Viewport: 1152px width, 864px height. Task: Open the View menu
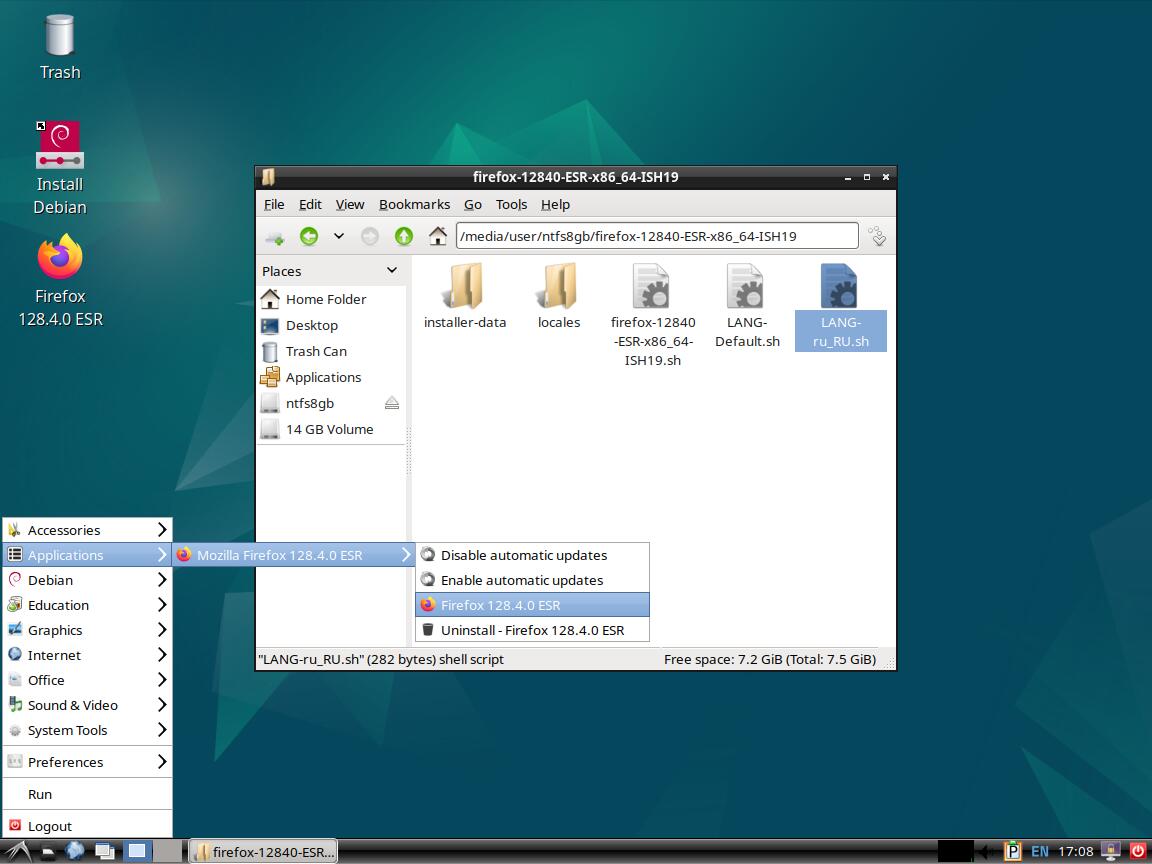(x=350, y=205)
